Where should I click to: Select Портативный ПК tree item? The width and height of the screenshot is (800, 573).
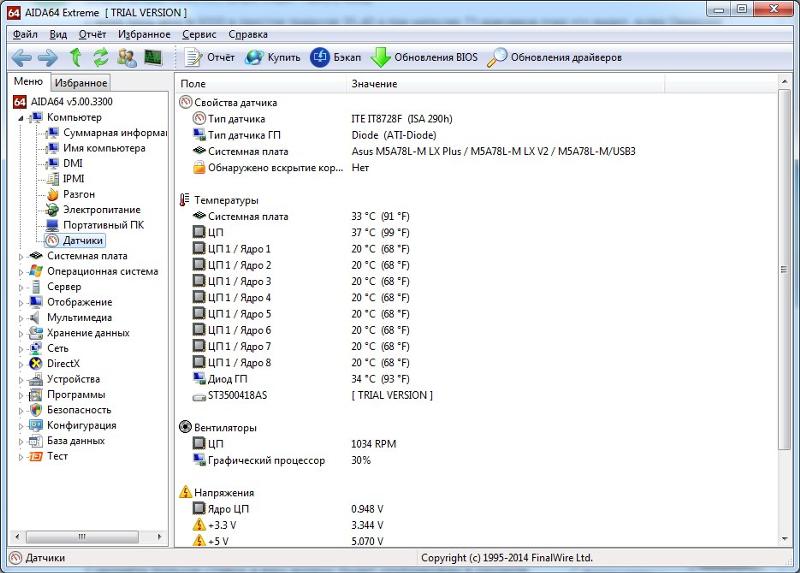click(x=103, y=225)
